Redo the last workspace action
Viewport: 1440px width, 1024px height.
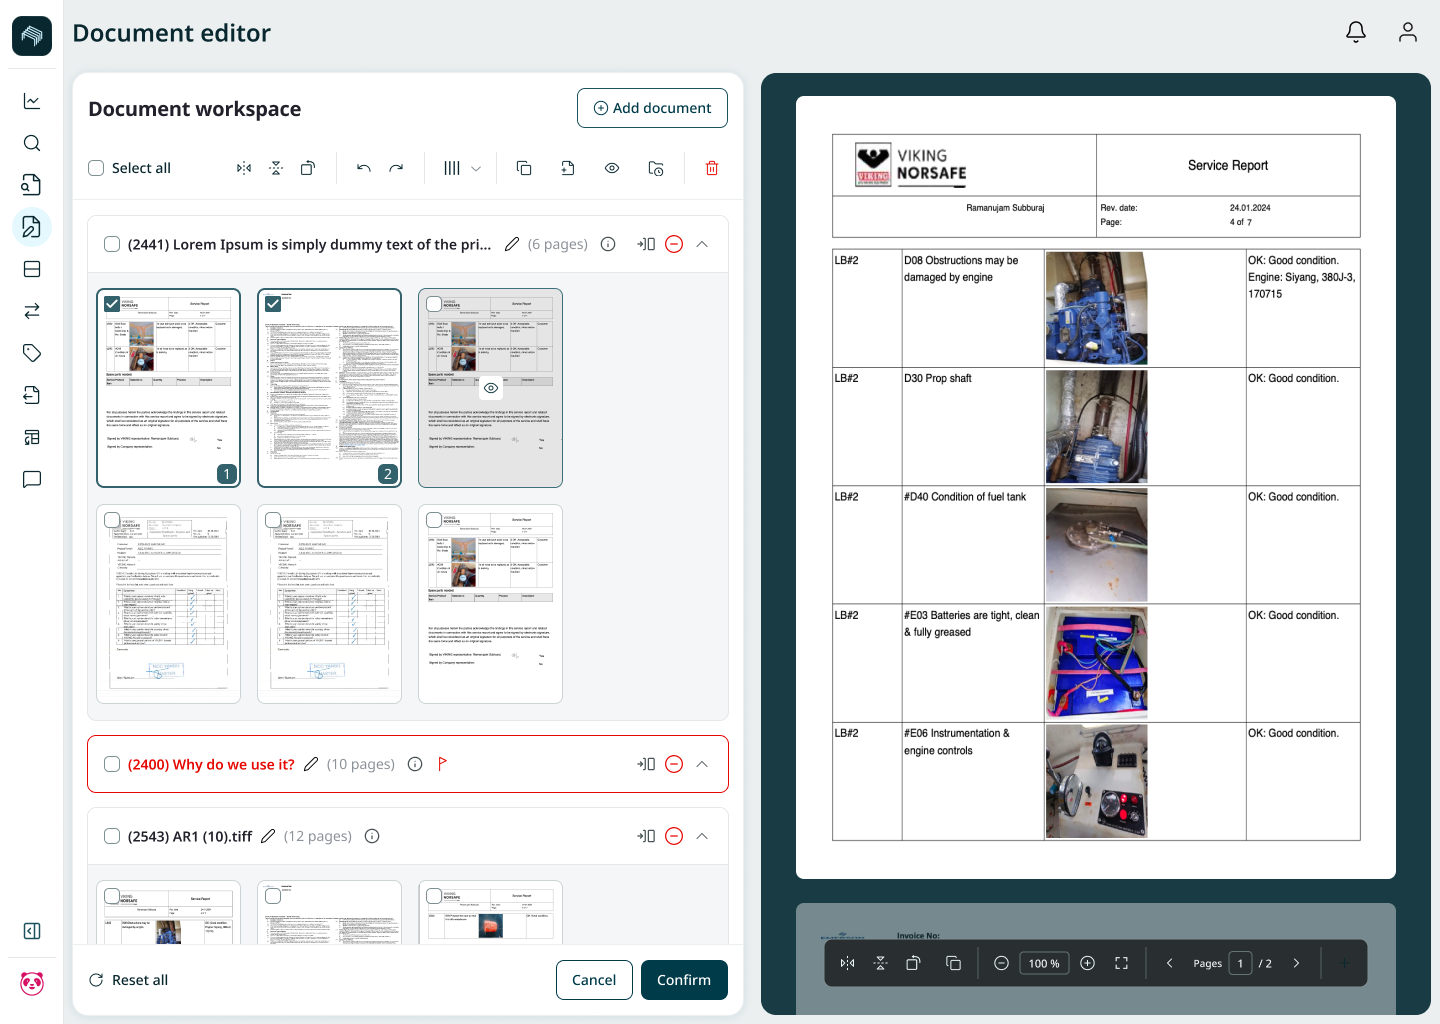point(396,168)
